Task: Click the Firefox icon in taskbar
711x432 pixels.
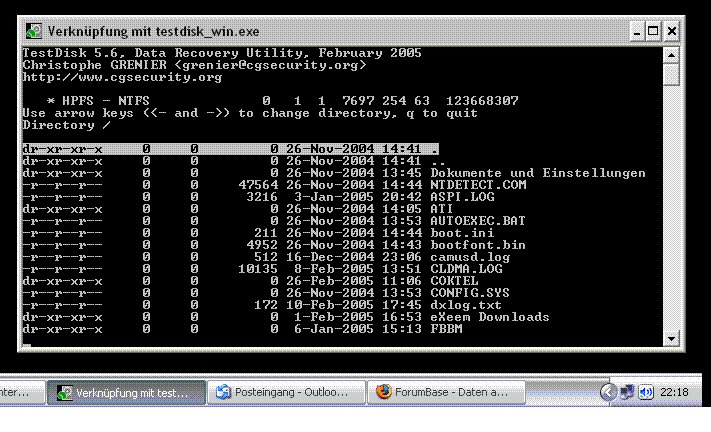Action: pyautogui.click(x=384, y=392)
